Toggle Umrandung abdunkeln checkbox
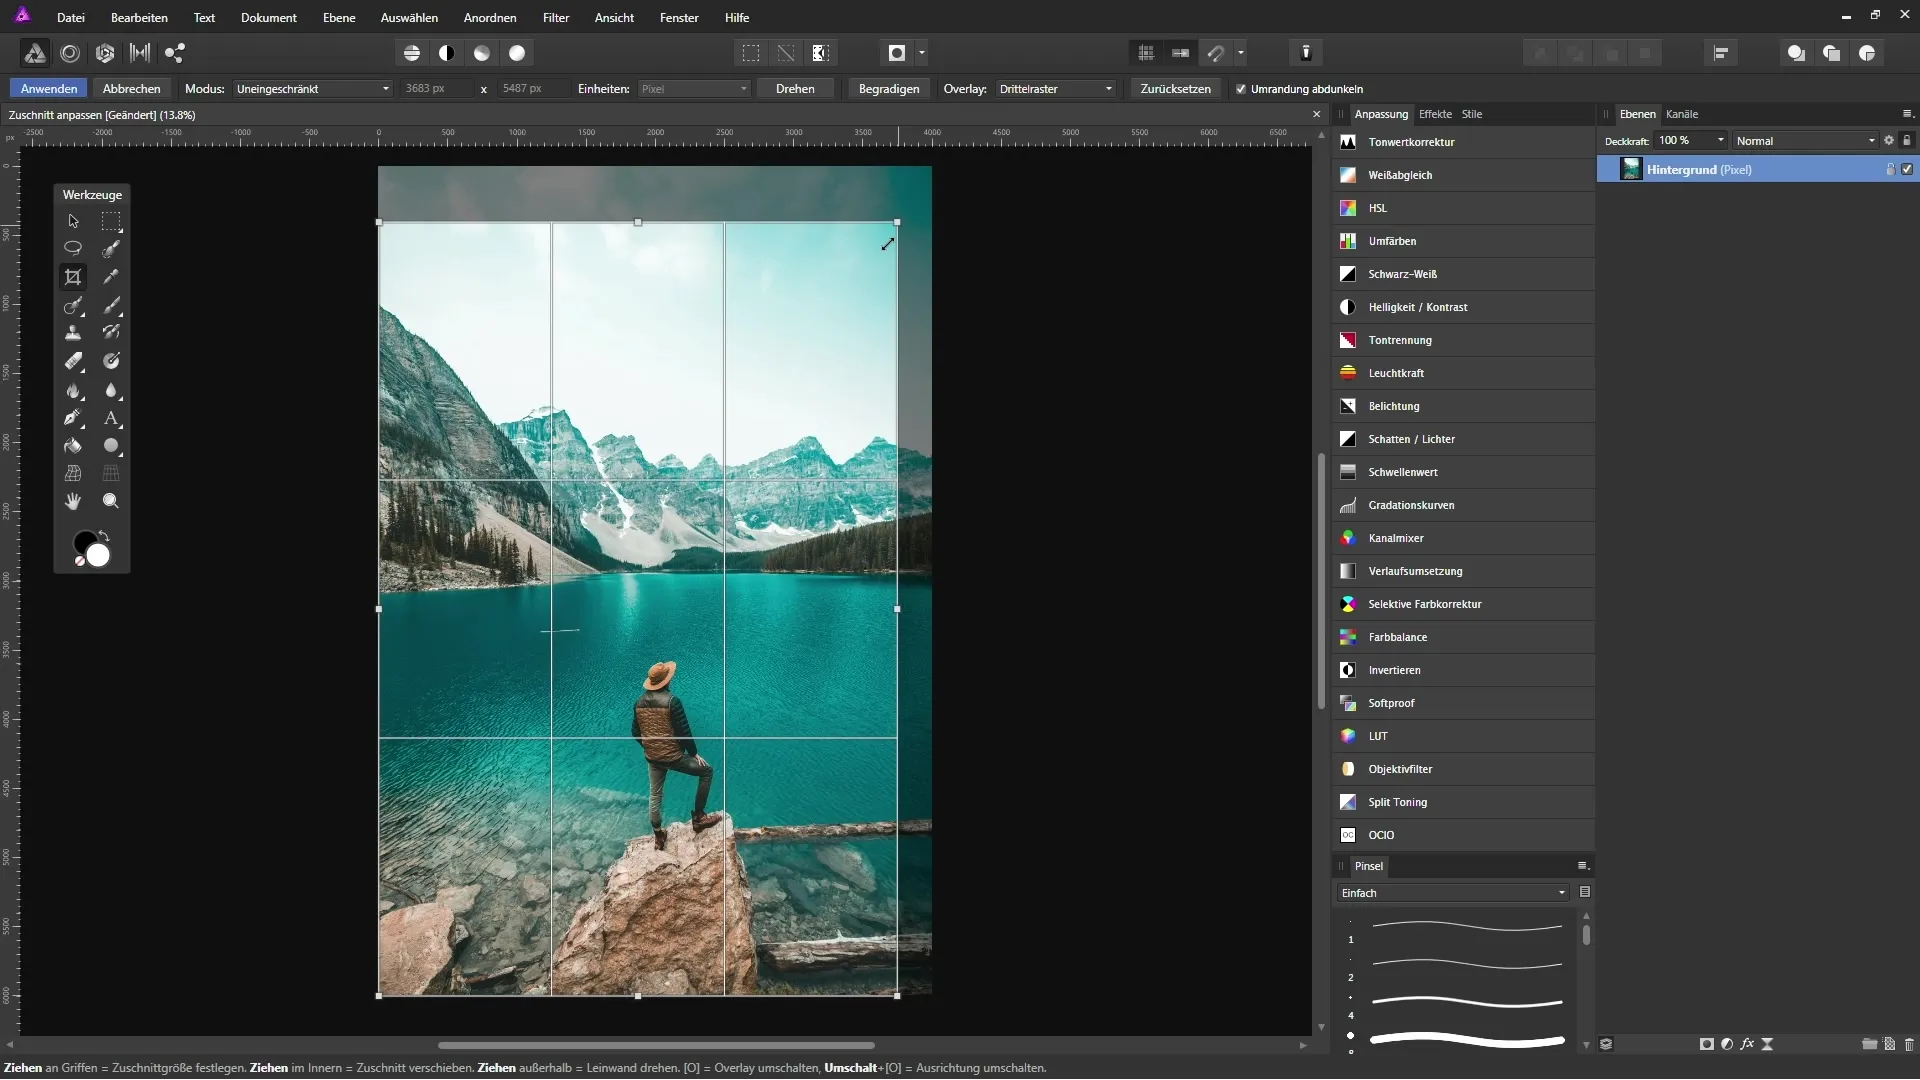 [1241, 89]
